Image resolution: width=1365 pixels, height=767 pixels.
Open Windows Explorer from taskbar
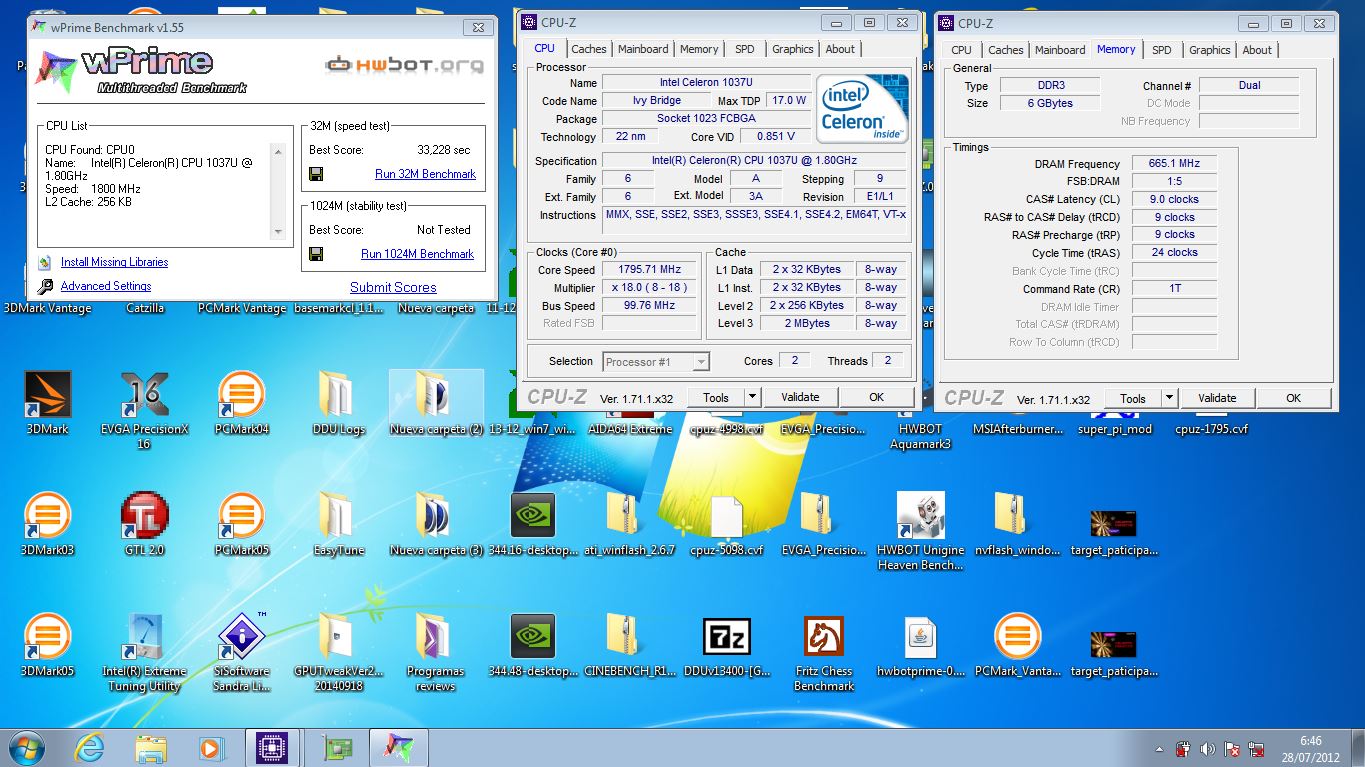pos(152,747)
